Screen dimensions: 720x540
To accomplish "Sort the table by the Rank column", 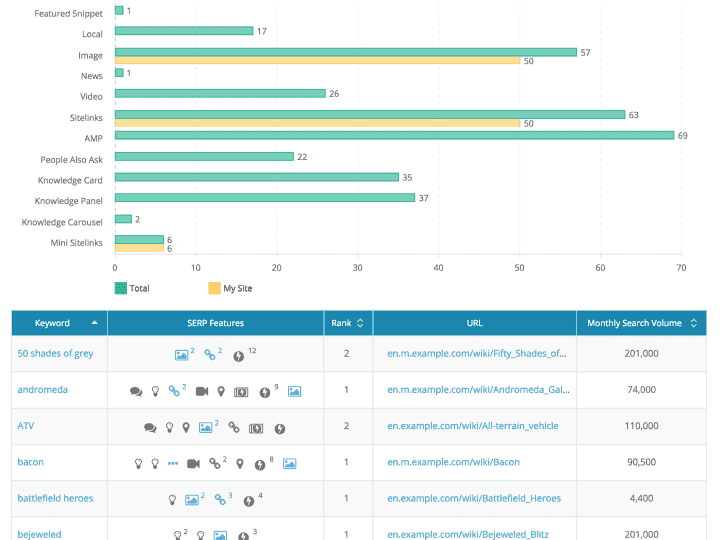I will (x=347, y=323).
